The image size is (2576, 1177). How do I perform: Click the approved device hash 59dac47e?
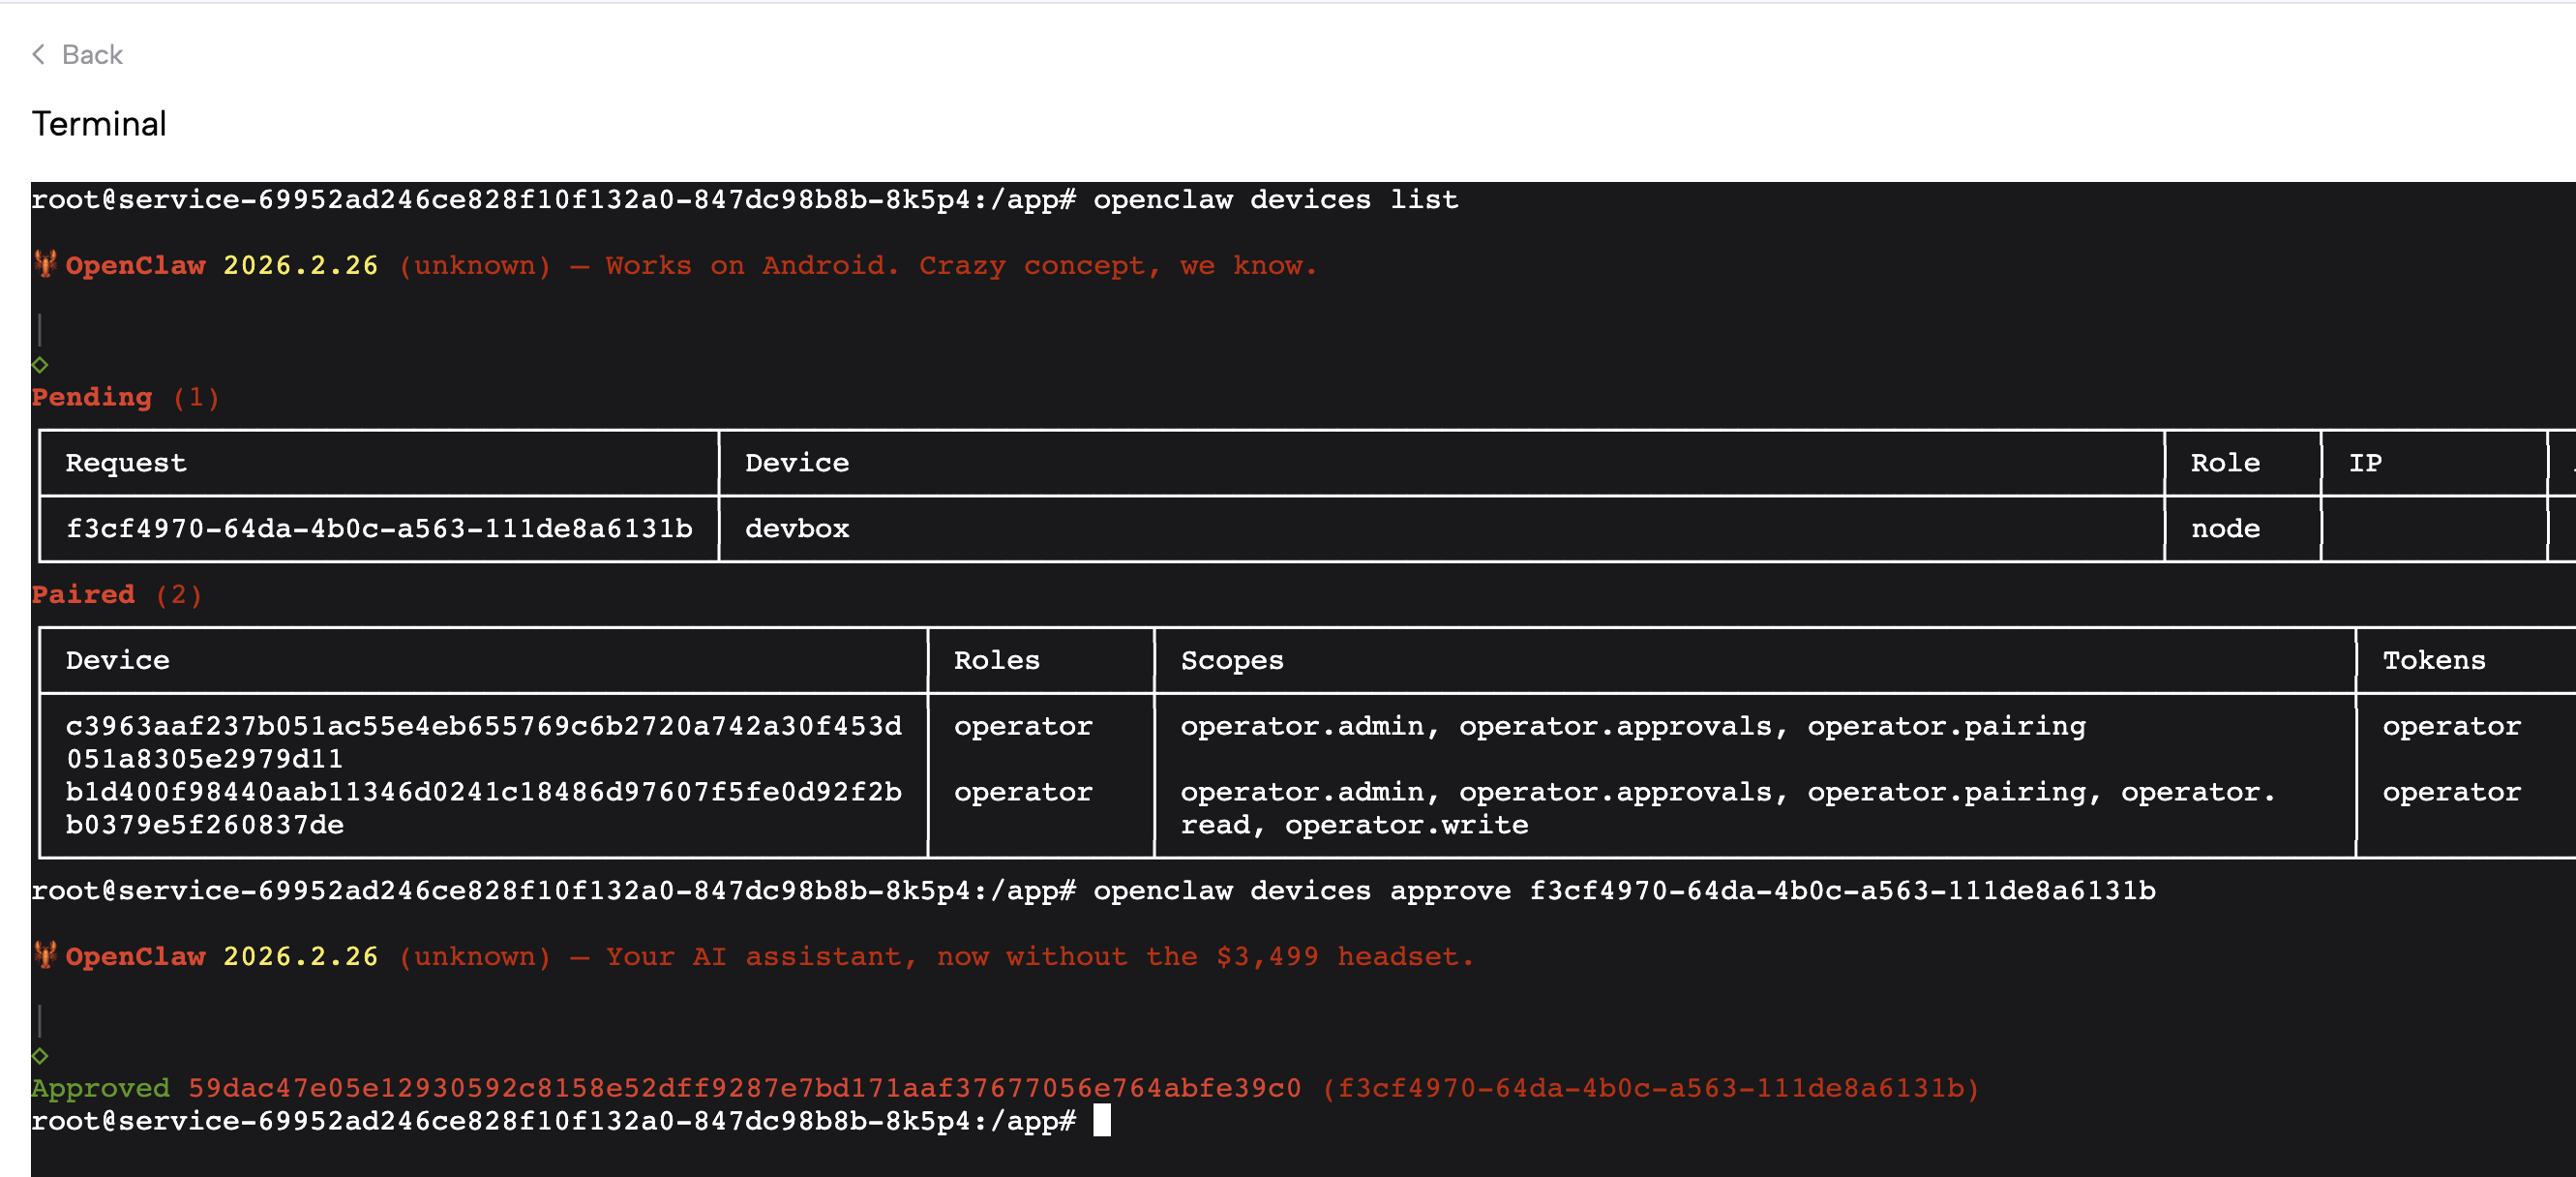745,1088
